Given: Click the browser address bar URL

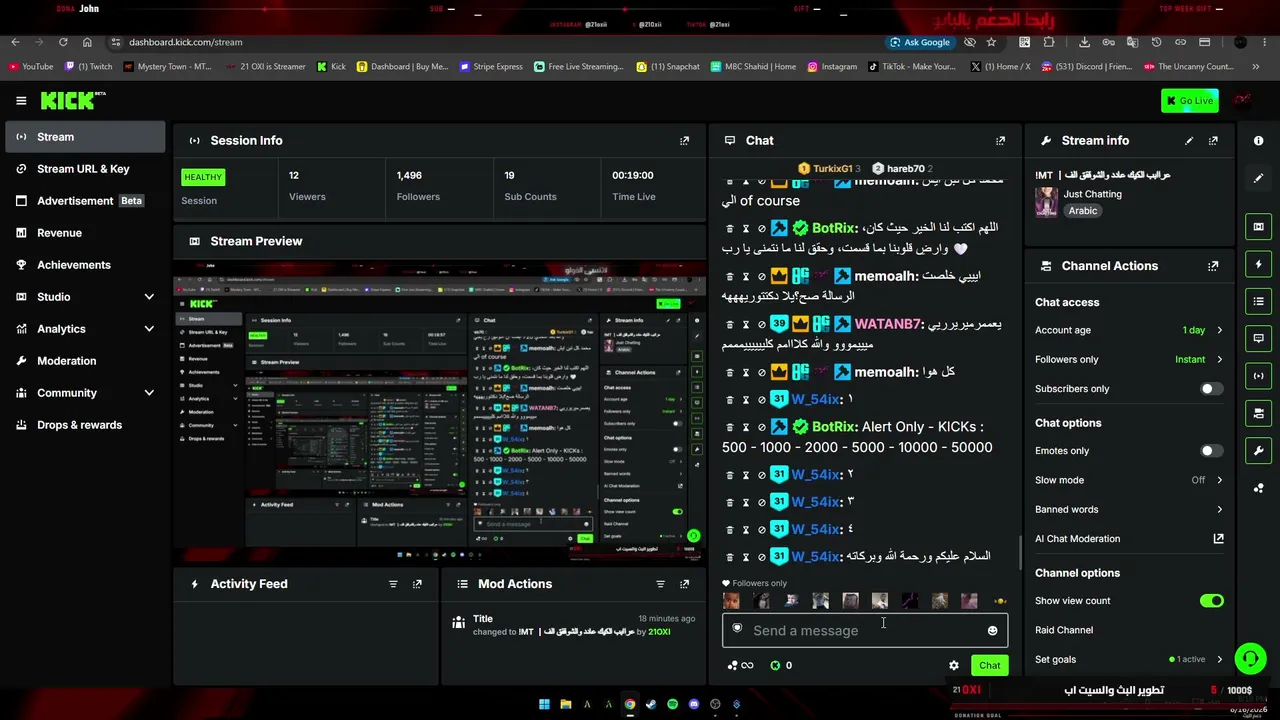Looking at the screenshot, I should (186, 42).
